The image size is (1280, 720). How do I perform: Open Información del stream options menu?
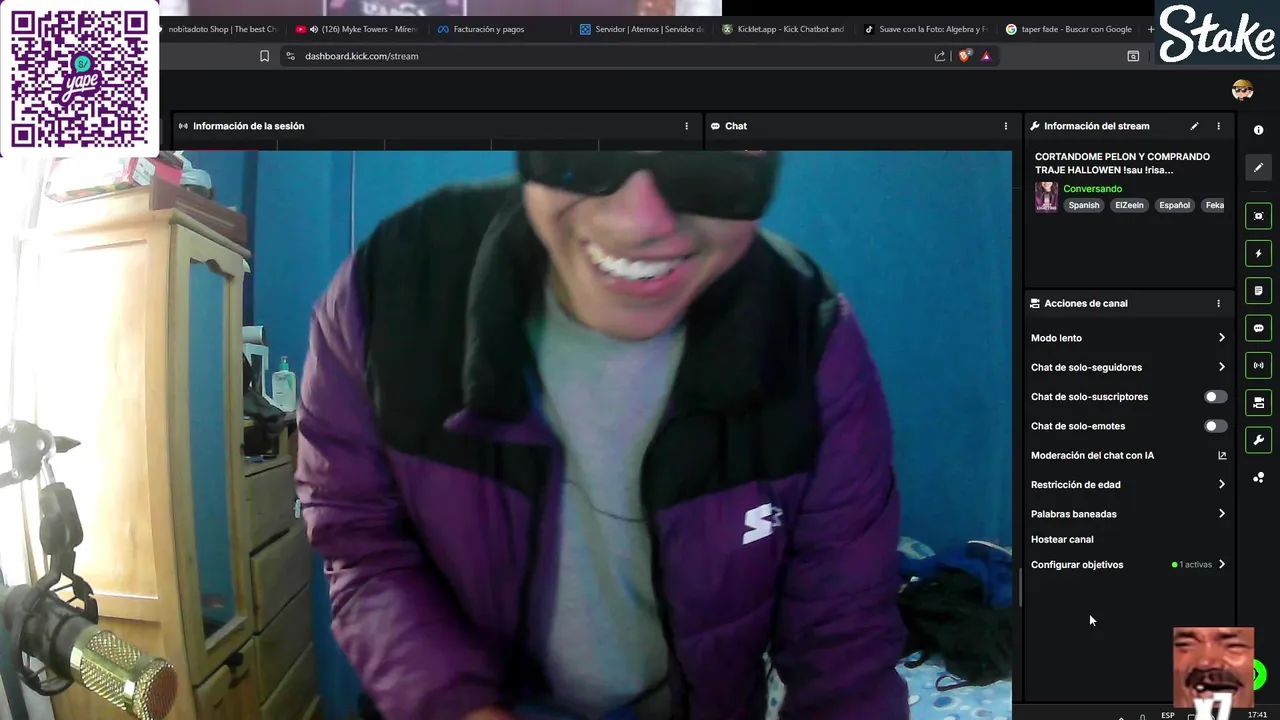pyautogui.click(x=1218, y=126)
